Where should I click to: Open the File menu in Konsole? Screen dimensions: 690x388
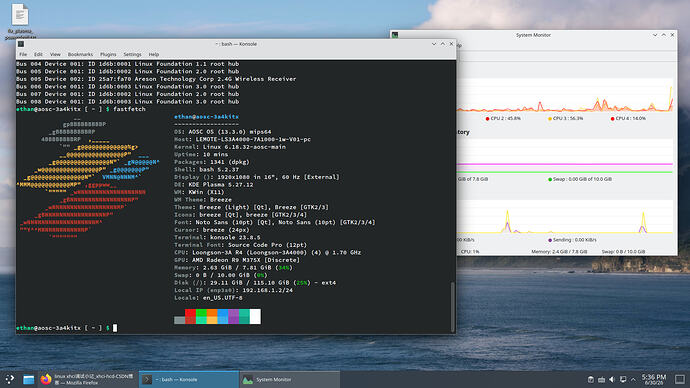[x=23, y=55]
